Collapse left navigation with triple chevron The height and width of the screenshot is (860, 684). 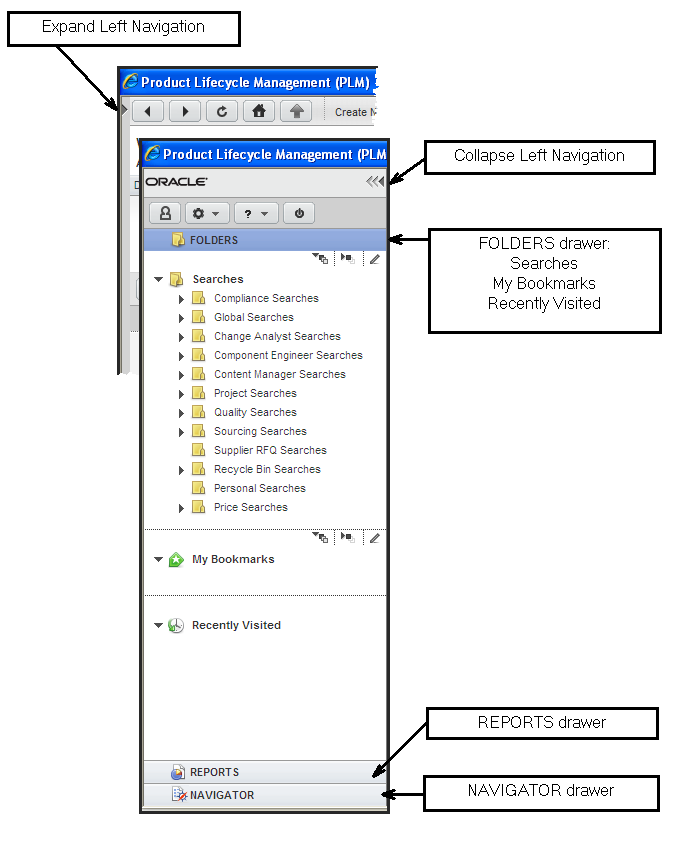tap(375, 182)
